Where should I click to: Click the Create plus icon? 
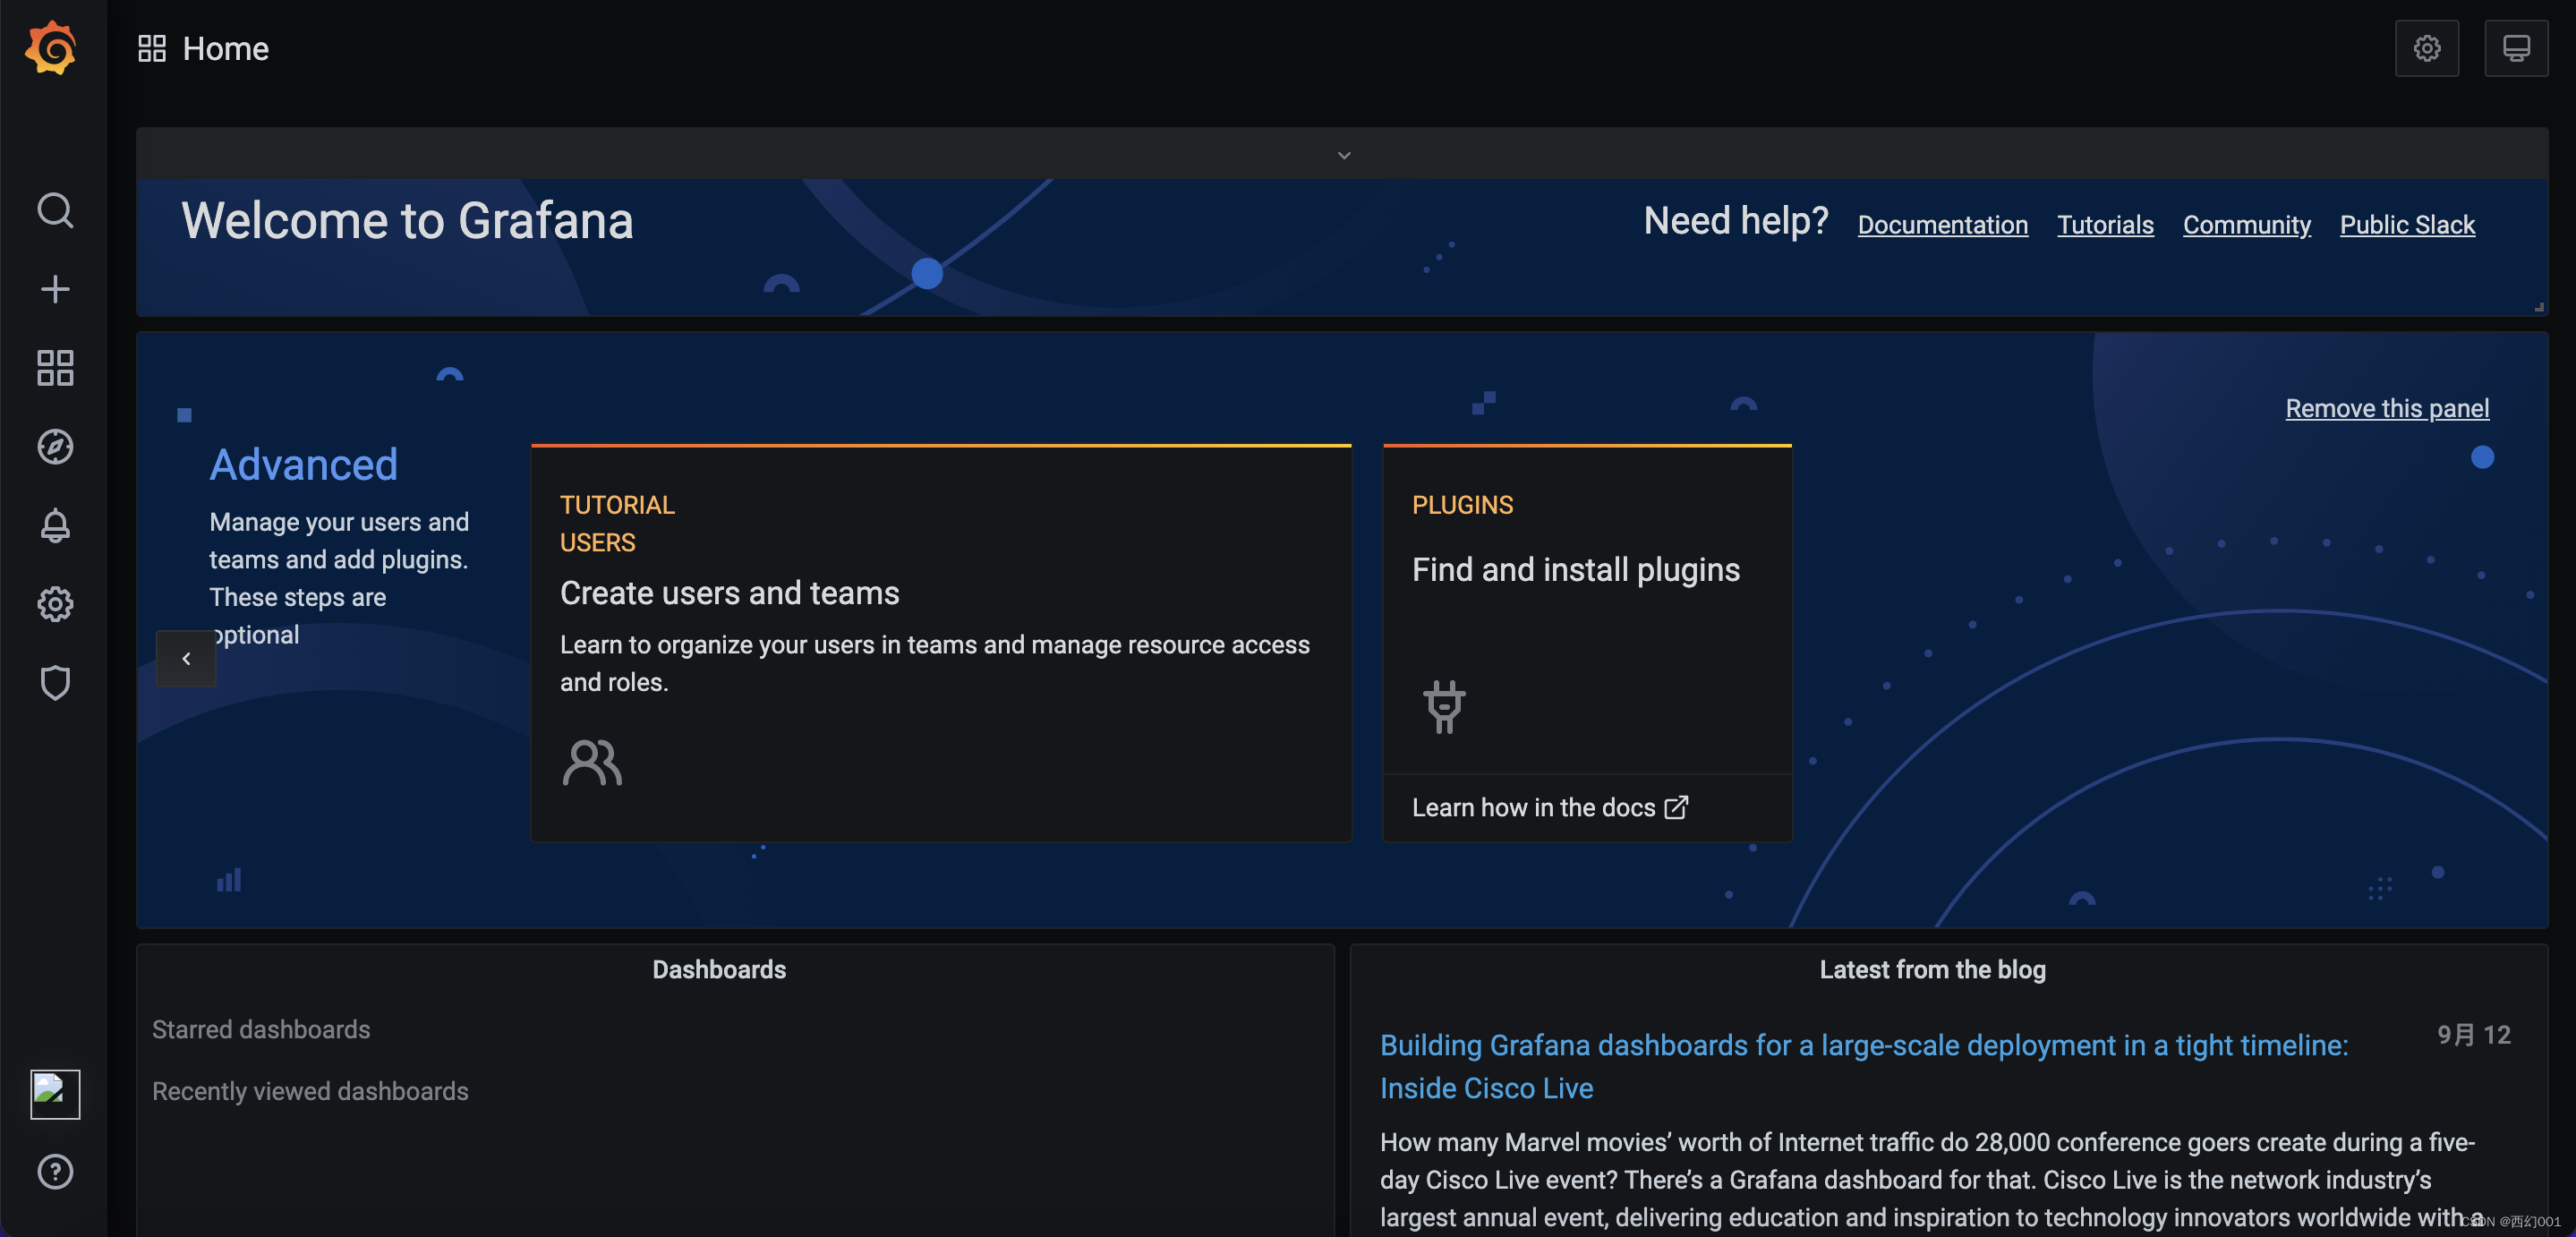tap(55, 289)
